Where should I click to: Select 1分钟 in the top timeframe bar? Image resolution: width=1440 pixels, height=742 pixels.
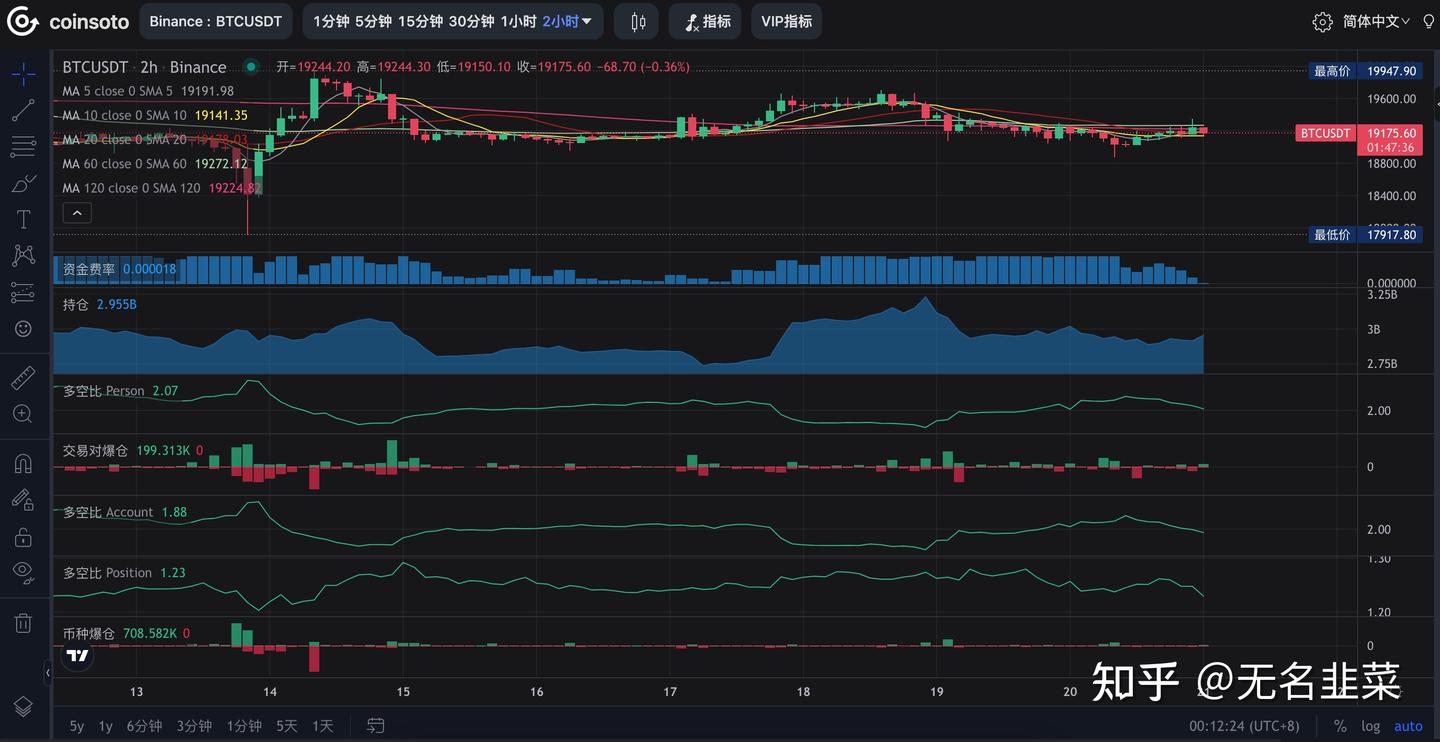click(x=331, y=21)
